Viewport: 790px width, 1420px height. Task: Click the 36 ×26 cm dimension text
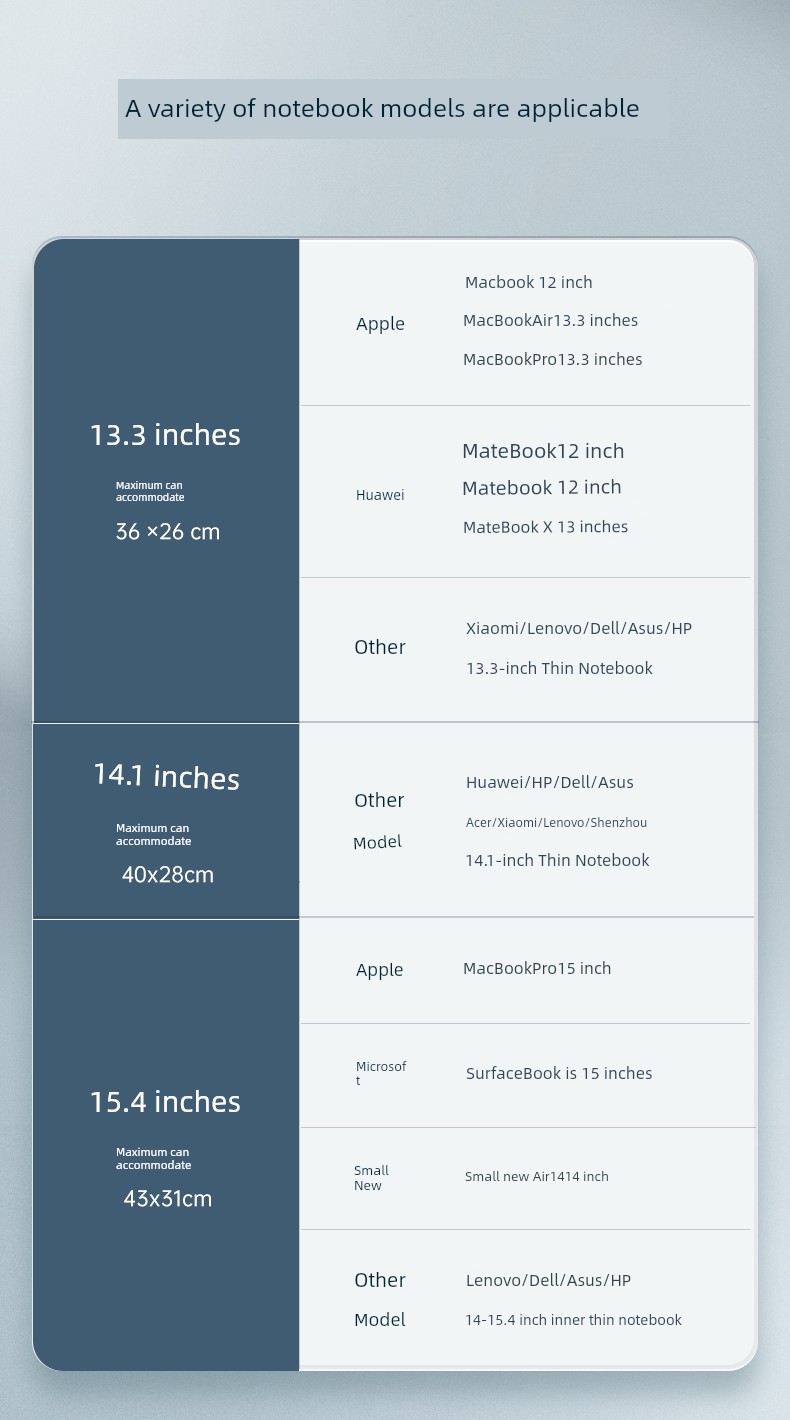[x=168, y=532]
